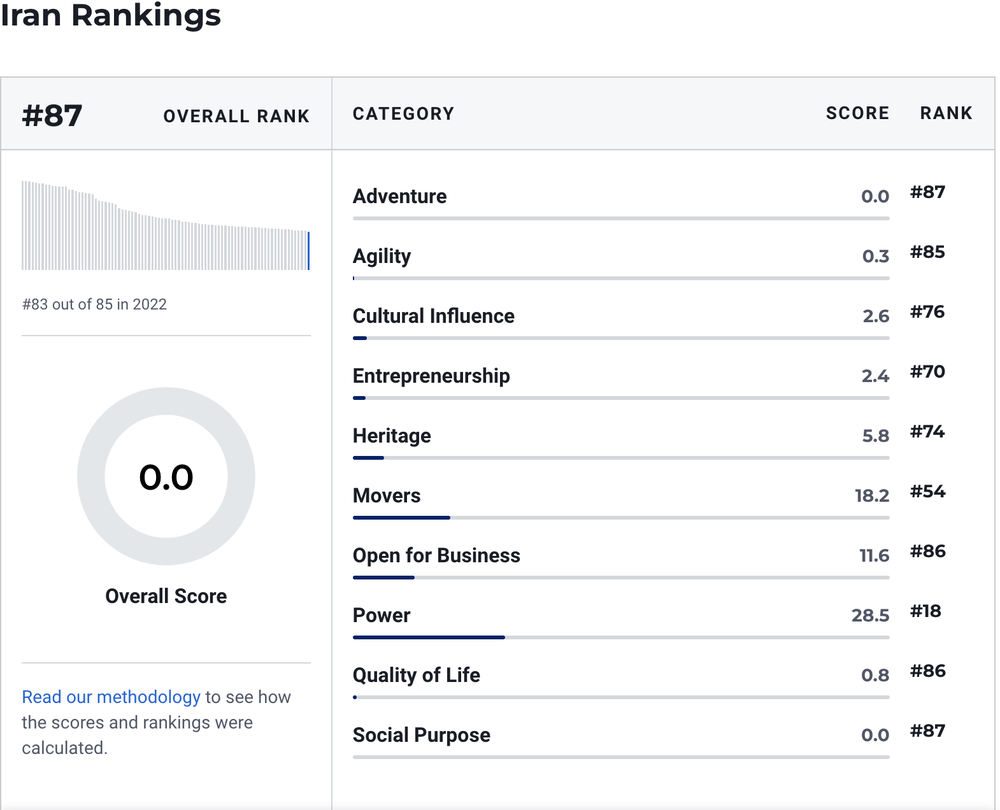Click the SCORE column header
Screen dimensions: 1000x810
click(x=857, y=114)
